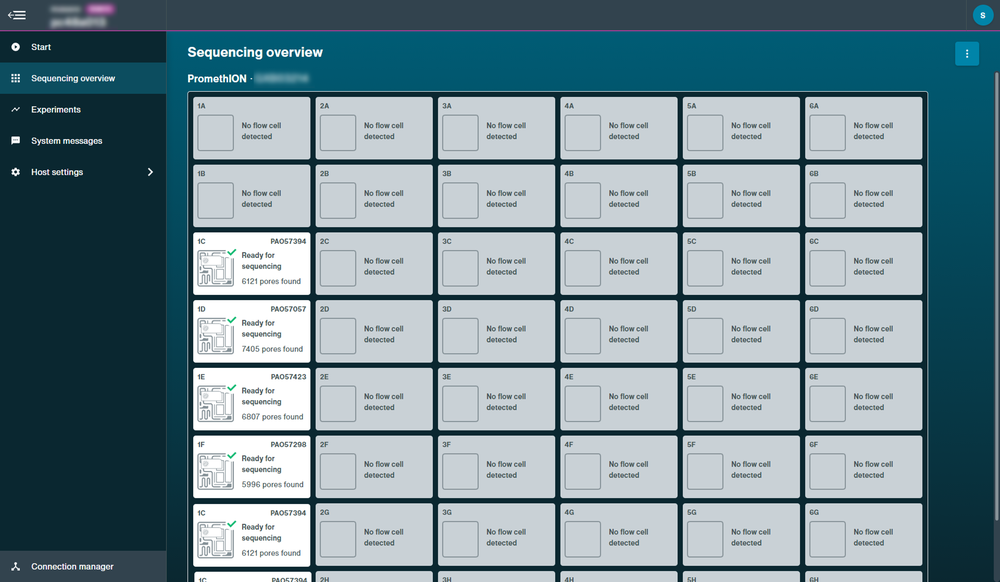Viewport: 1000px width, 582px height.
Task: Select flow cell position 3A
Action: click(496, 128)
